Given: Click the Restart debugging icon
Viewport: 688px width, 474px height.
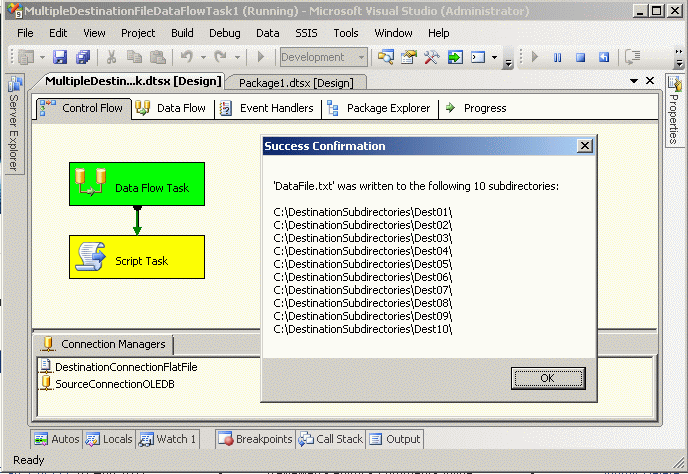Looking at the screenshot, I should pos(604,57).
